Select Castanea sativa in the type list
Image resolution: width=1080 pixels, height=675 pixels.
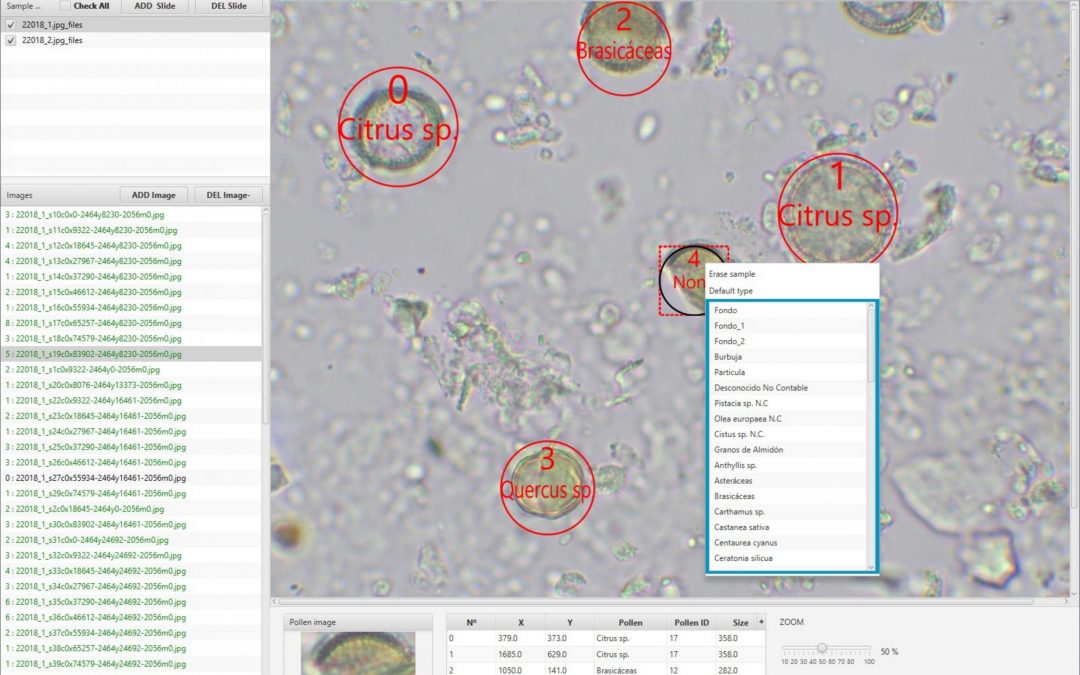pos(787,528)
